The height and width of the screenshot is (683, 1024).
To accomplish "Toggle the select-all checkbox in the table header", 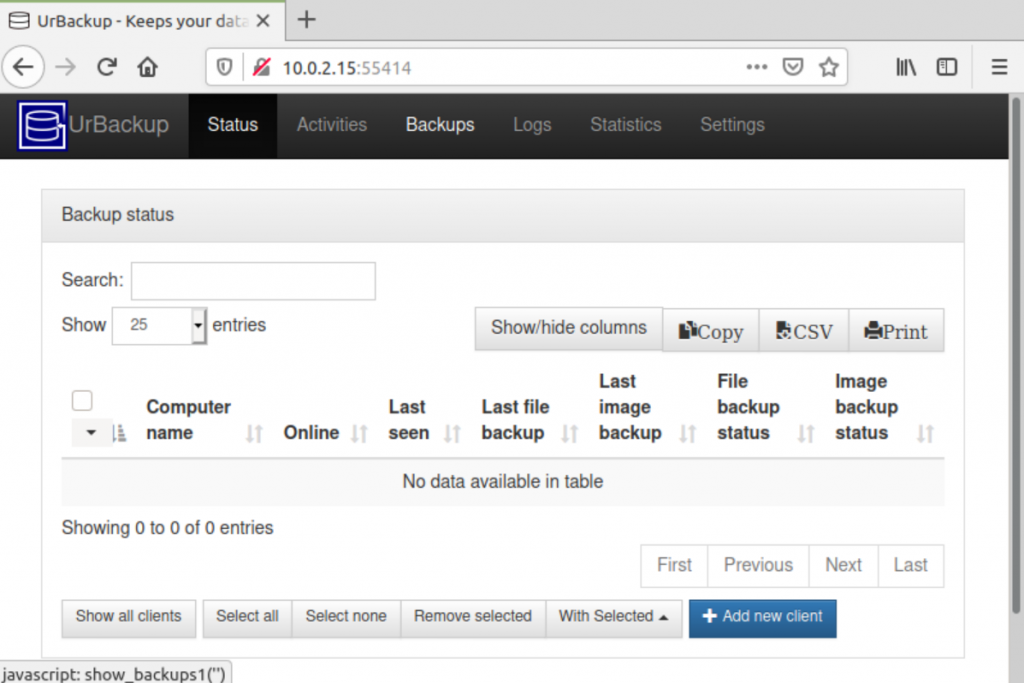I will pyautogui.click(x=81, y=399).
